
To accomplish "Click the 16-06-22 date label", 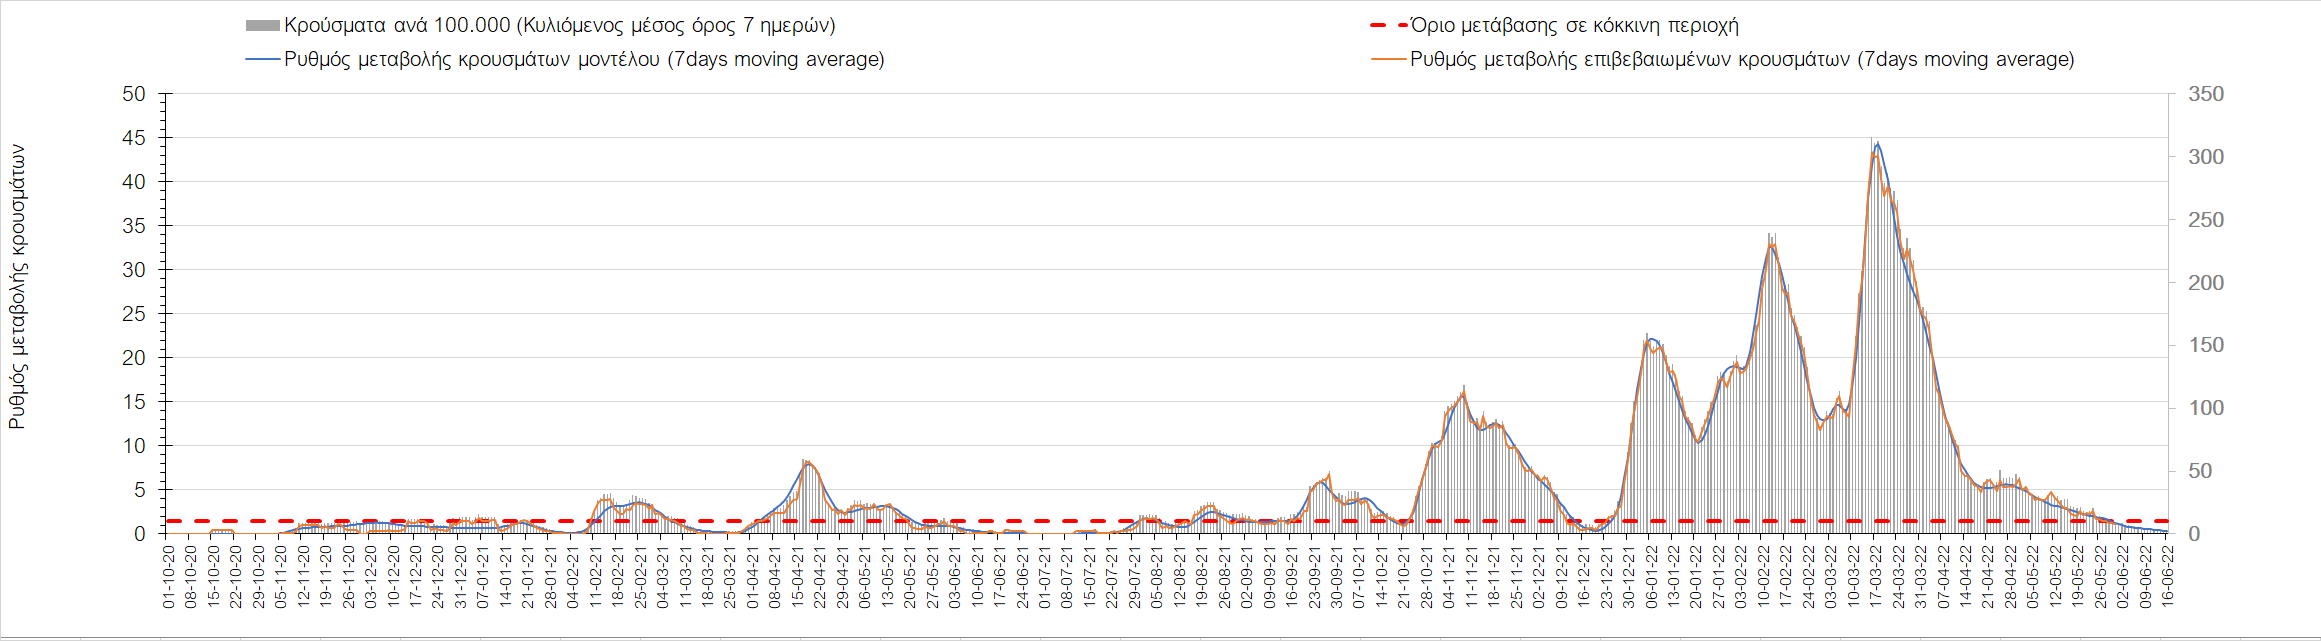I will click(2166, 576).
